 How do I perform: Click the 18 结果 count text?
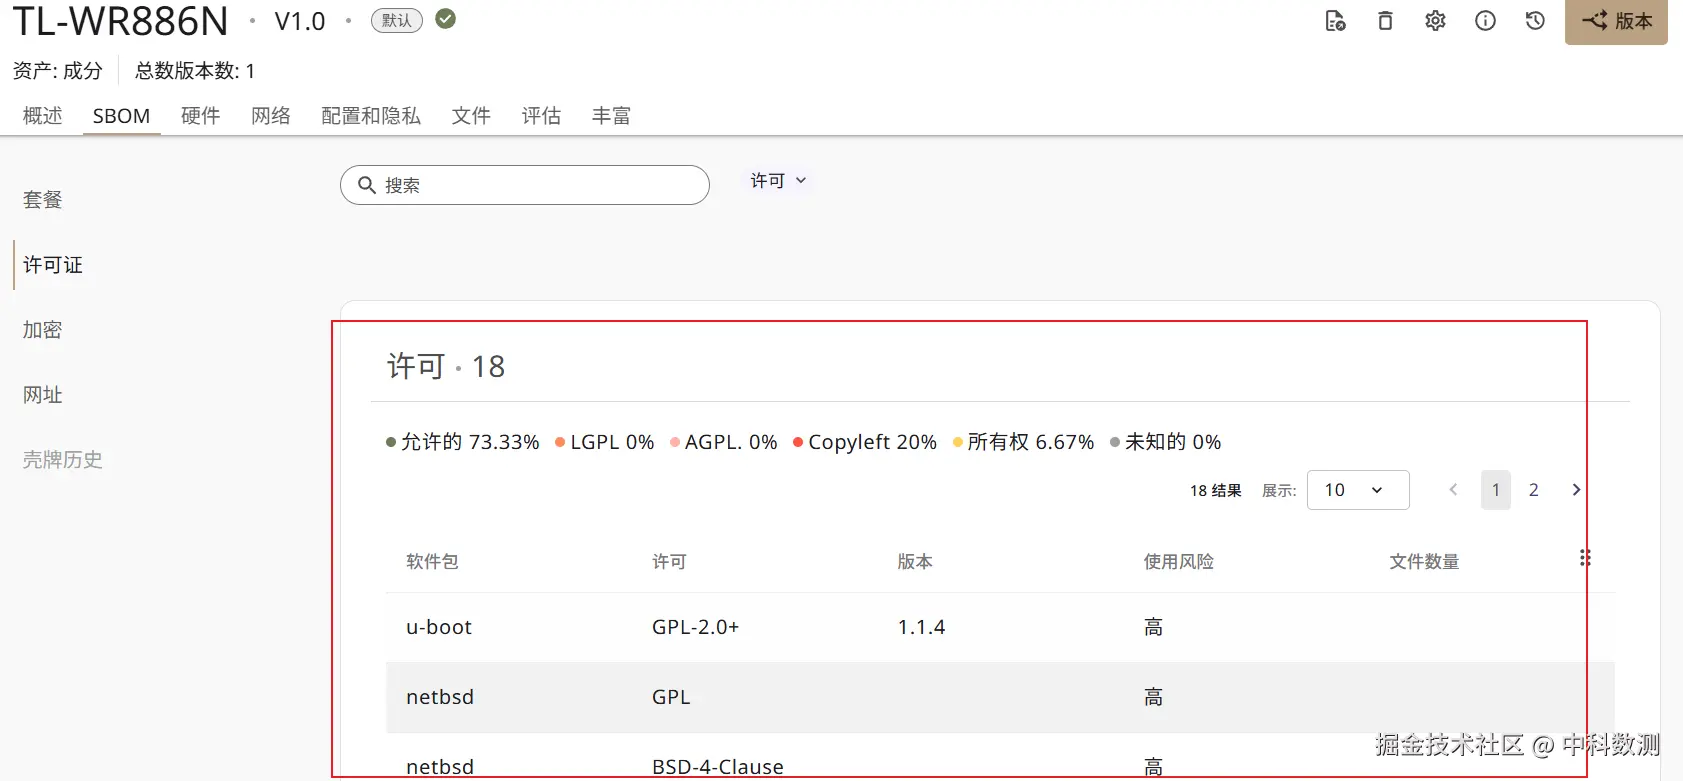click(1216, 491)
